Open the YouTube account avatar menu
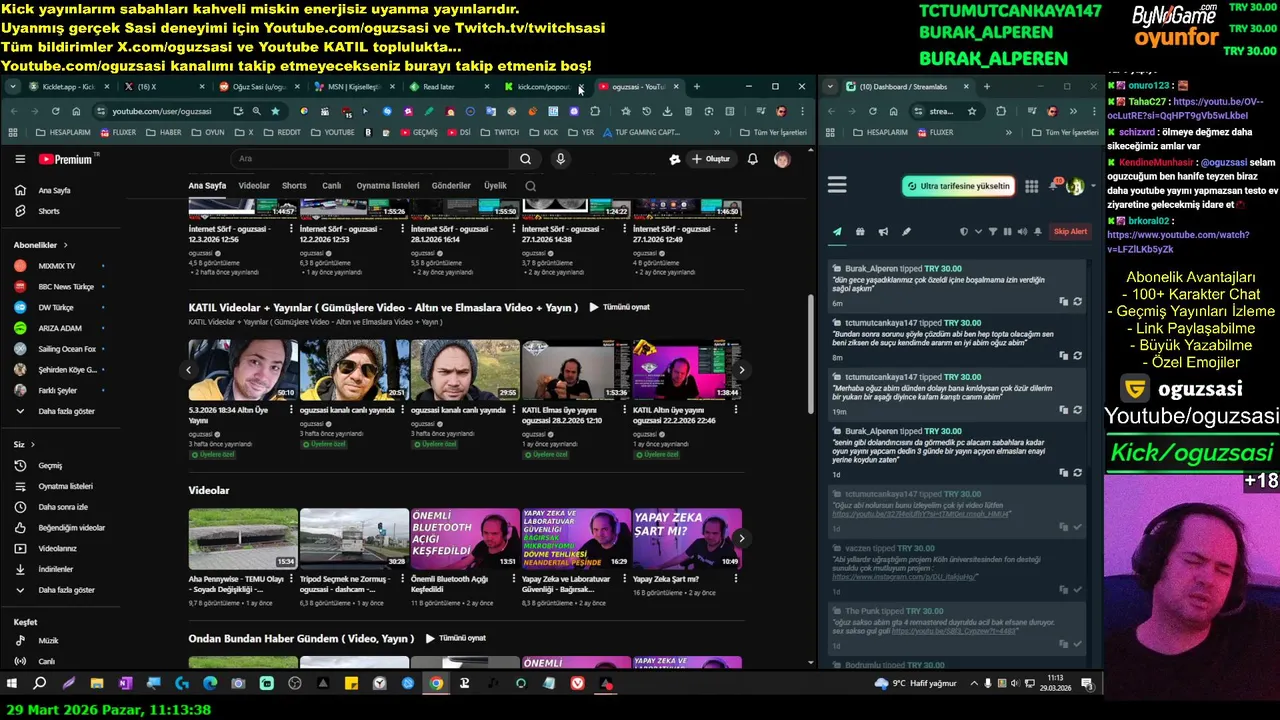This screenshot has width=1280, height=720. (x=782, y=159)
